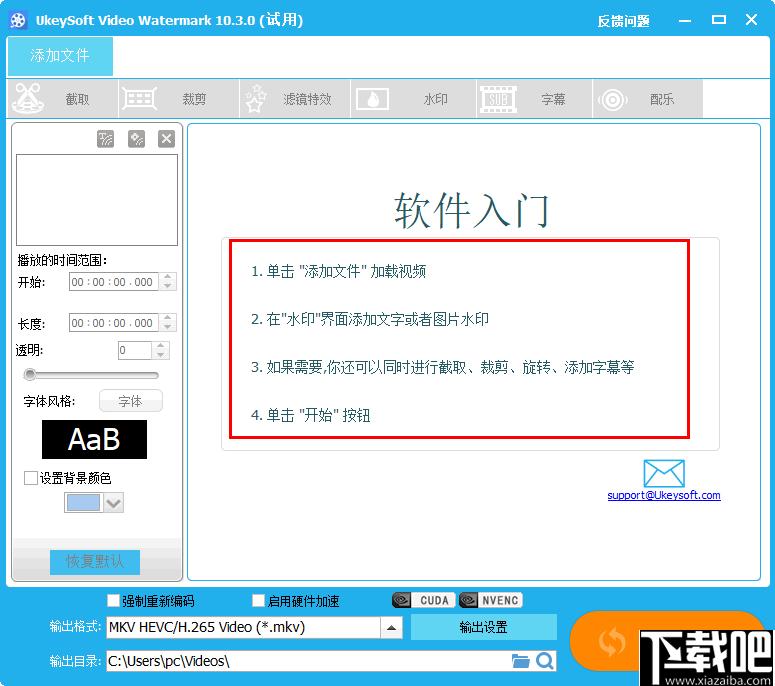Open the 裁剪 (crop) tab
This screenshot has height=686, width=775.
pos(179,99)
